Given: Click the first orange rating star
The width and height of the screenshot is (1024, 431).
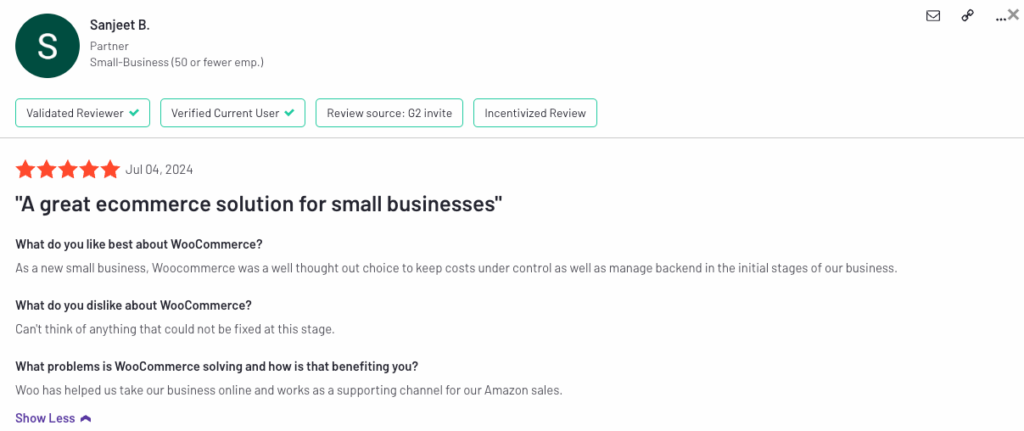Looking at the screenshot, I should point(25,170).
